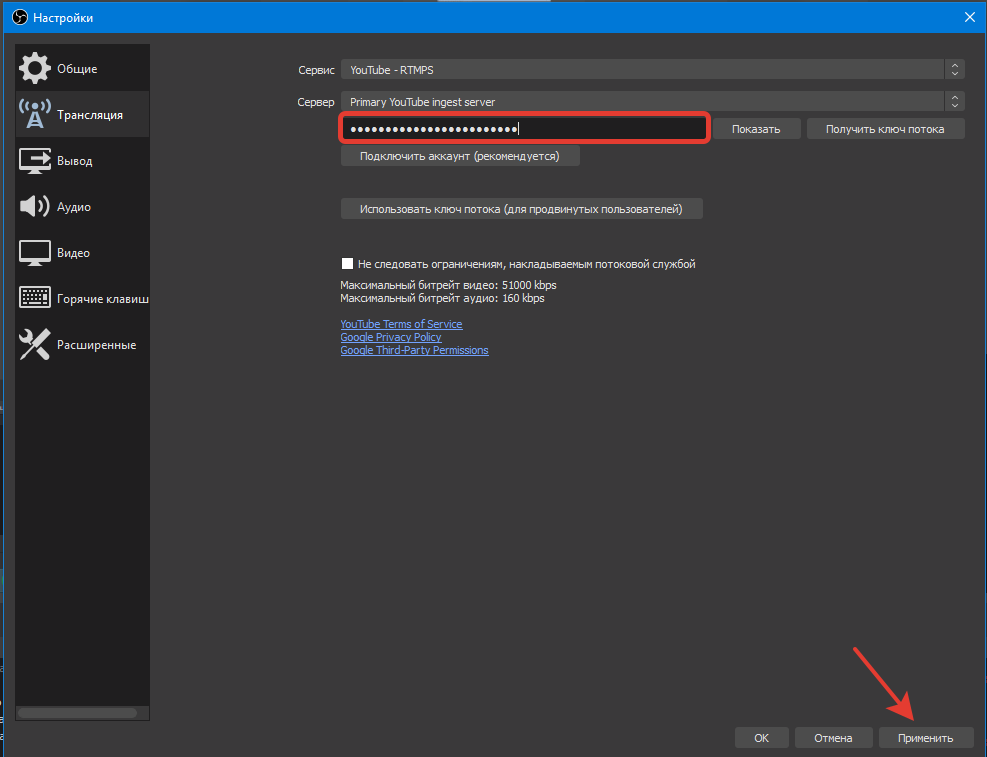987x757 pixels.
Task: Enable the Не следовать ограничениям checkbox
Action: pyautogui.click(x=348, y=264)
